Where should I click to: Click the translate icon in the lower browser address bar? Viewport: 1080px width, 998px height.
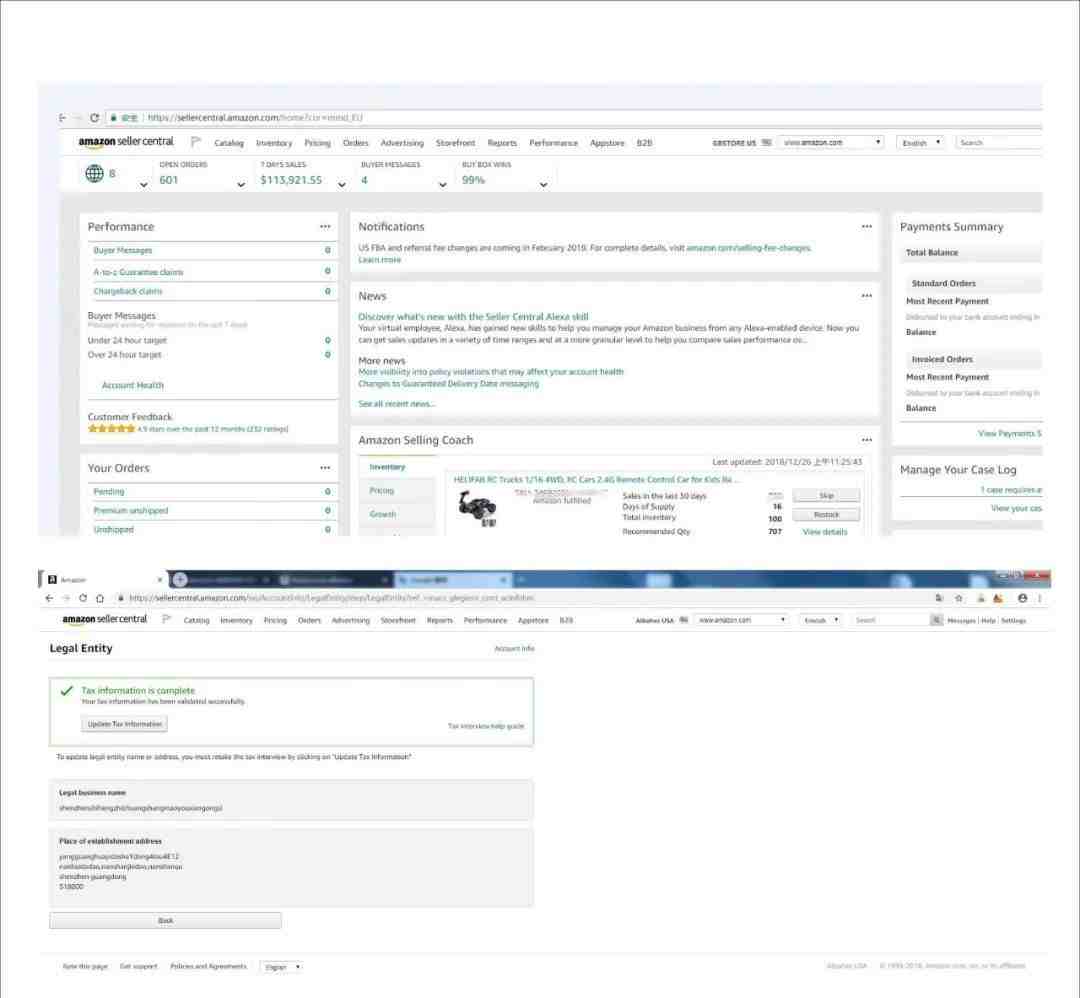pos(939,598)
